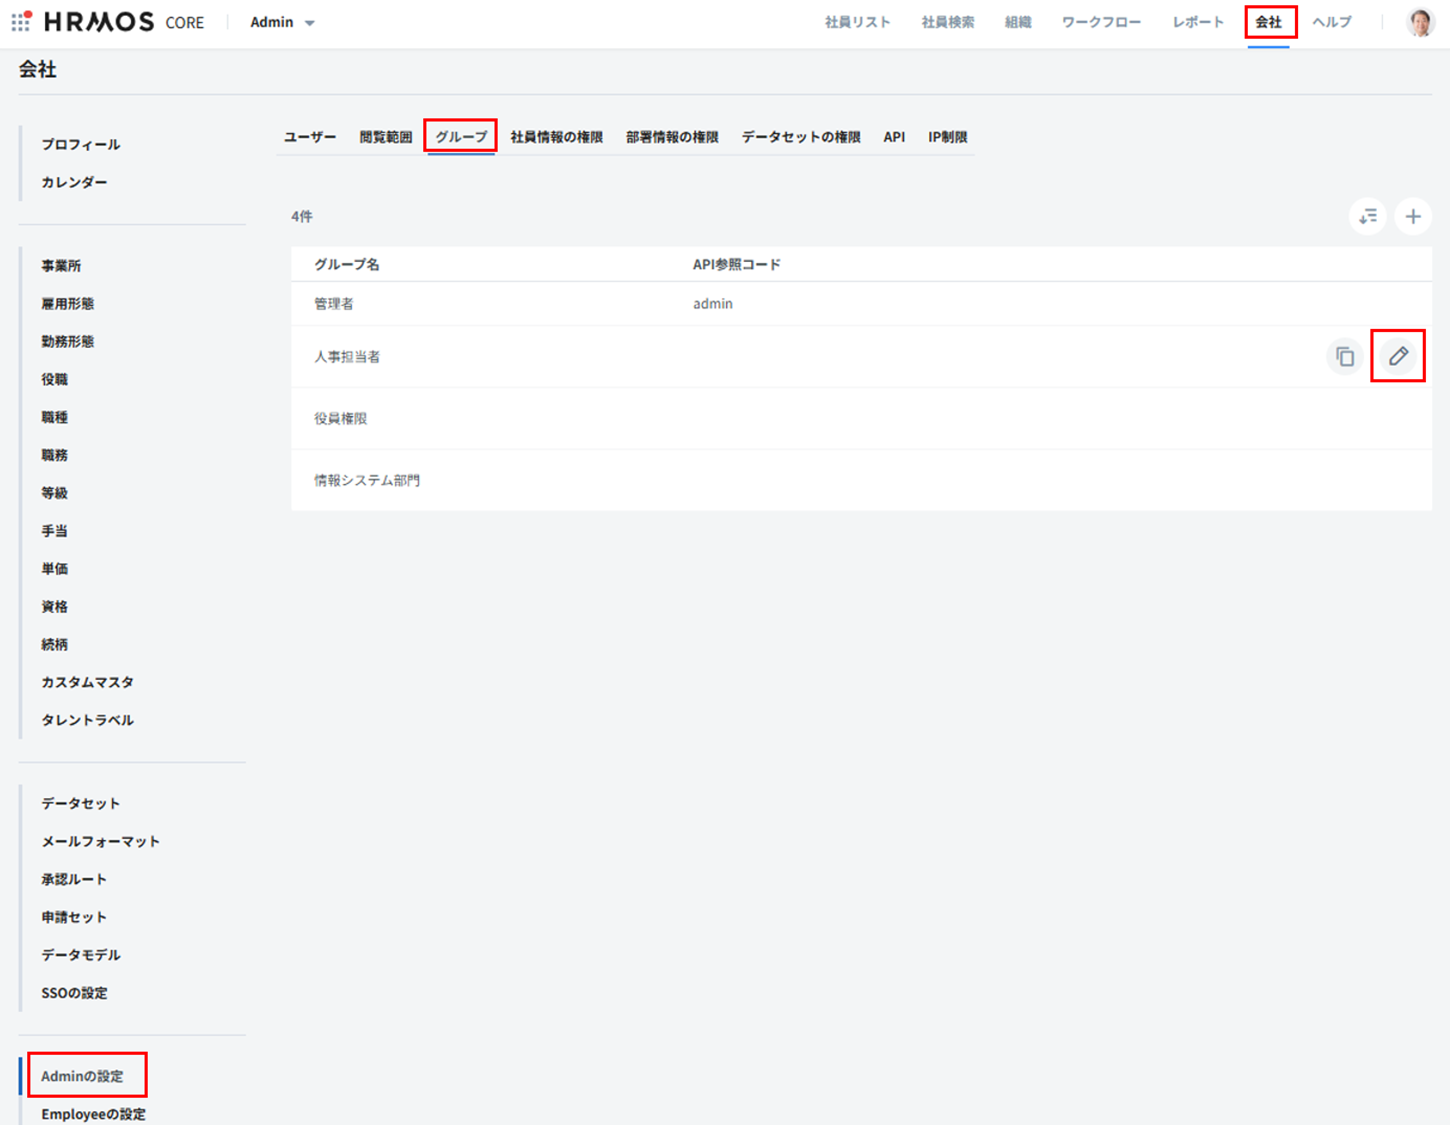Open the プロフィール sidebar link
1450x1125 pixels.
(x=80, y=144)
